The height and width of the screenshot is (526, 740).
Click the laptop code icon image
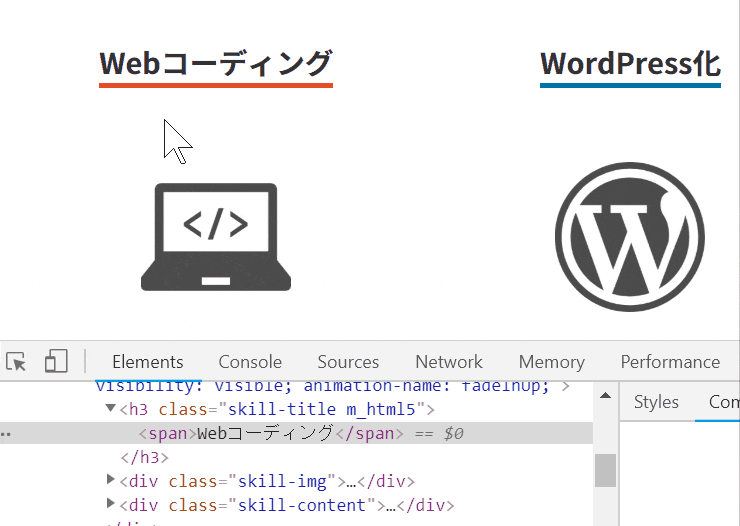click(x=216, y=237)
